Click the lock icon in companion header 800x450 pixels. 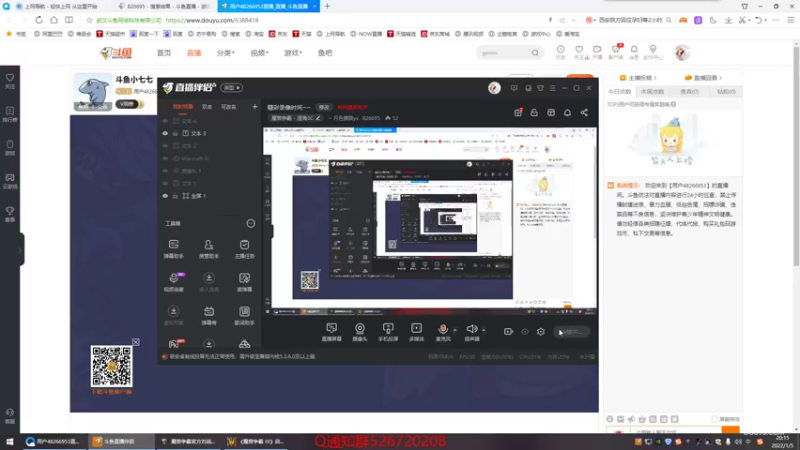(x=534, y=113)
